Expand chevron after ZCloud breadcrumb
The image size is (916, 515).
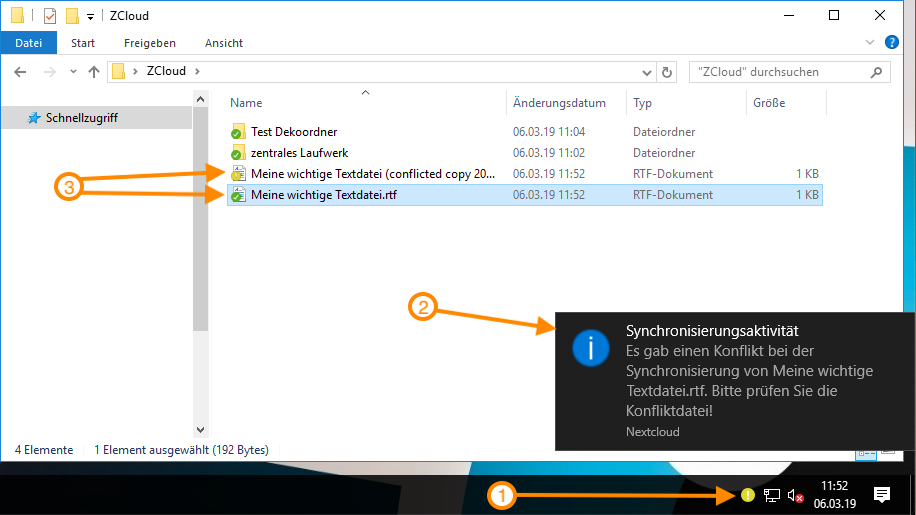[x=197, y=71]
